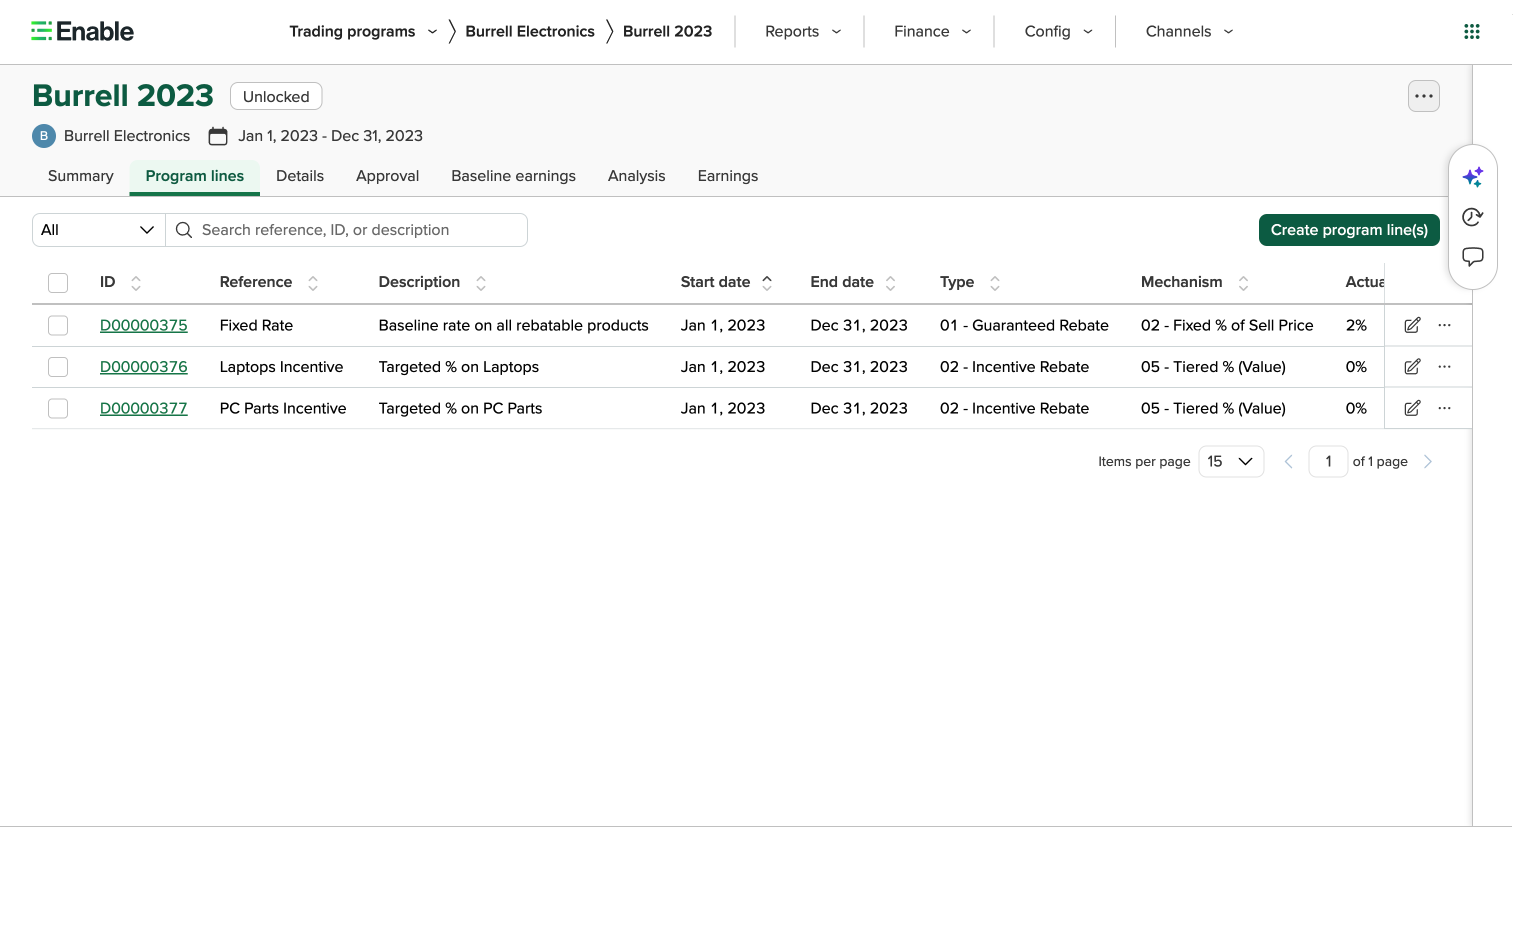
Task: Open the comments speech bubble icon
Action: [x=1472, y=257]
